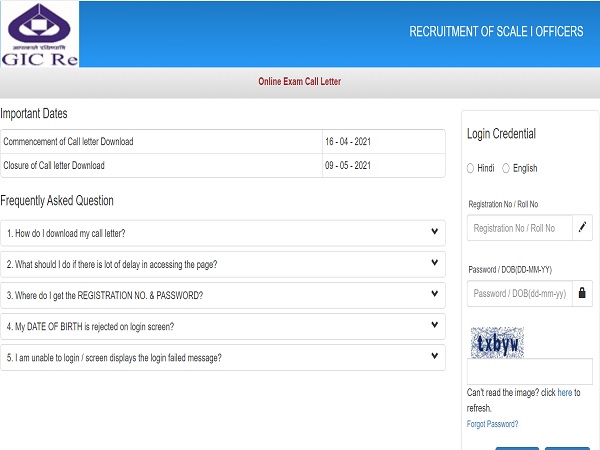The image size is (600, 450).
Task: Click the pencil icon beside Registration No field
Action: click(583, 228)
